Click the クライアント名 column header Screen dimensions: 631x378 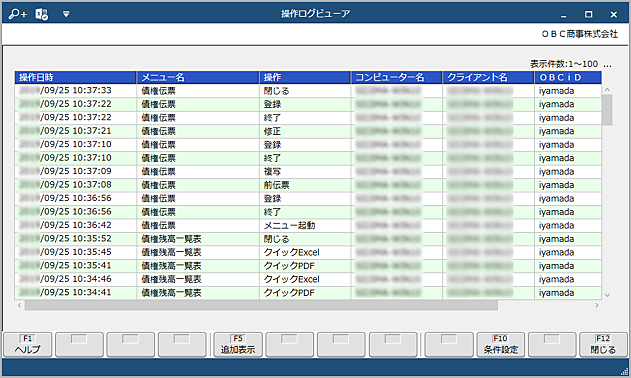[x=488, y=77]
